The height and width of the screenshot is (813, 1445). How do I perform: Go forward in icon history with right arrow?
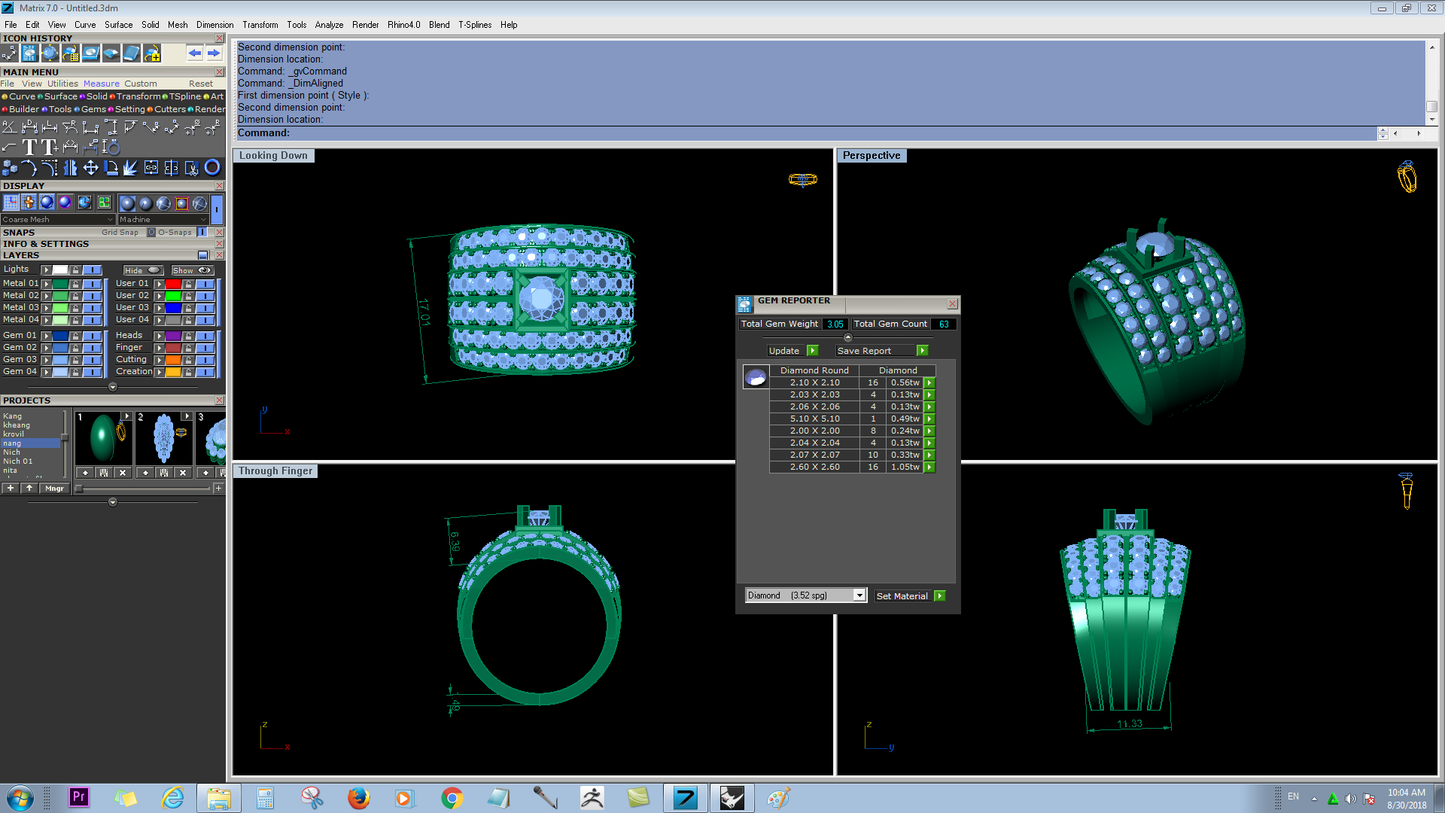(213, 53)
